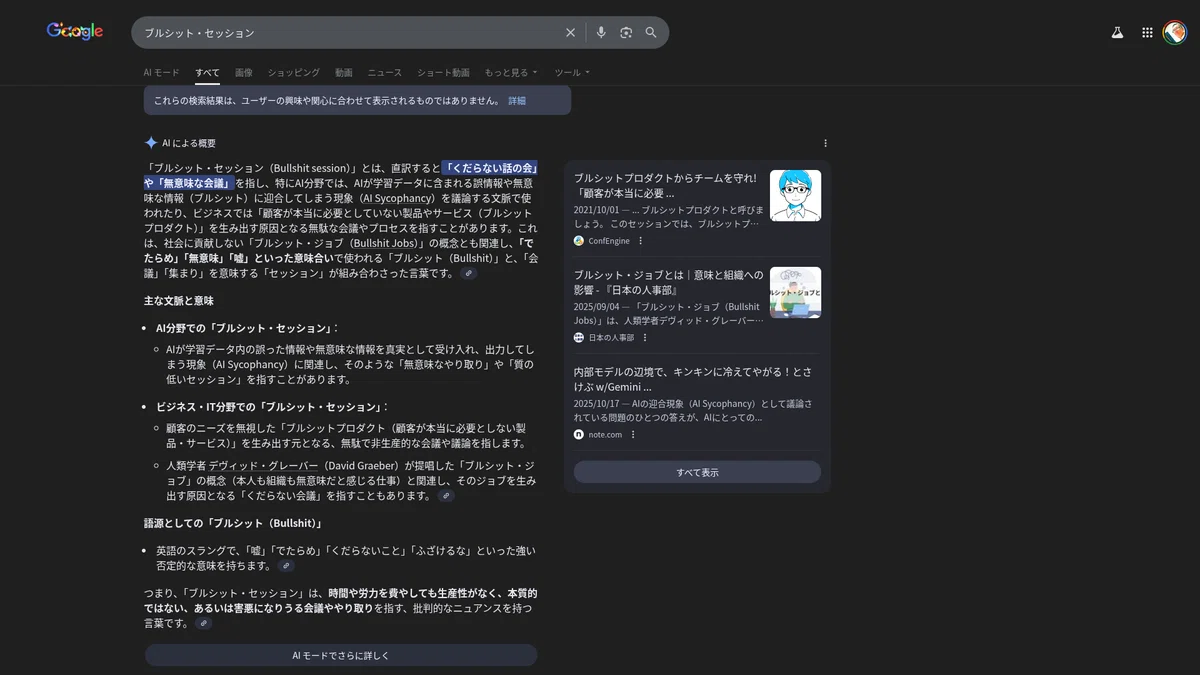
Task: Start voice search with the microphone icon
Action: 601,33
